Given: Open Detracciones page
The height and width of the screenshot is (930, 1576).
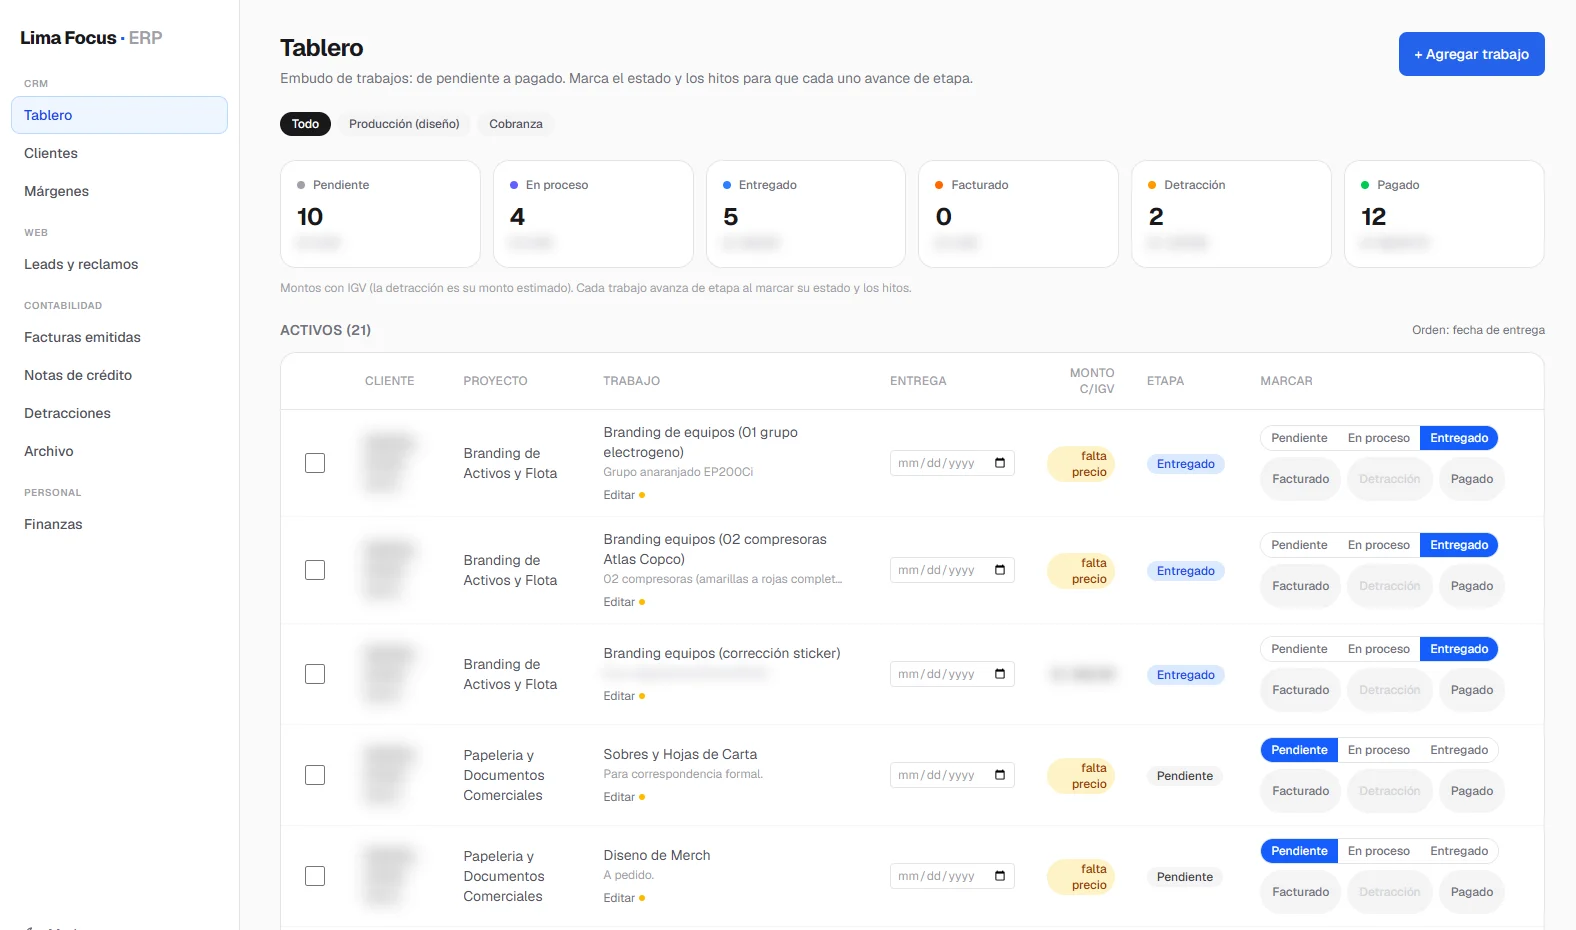Looking at the screenshot, I should point(119,413).
